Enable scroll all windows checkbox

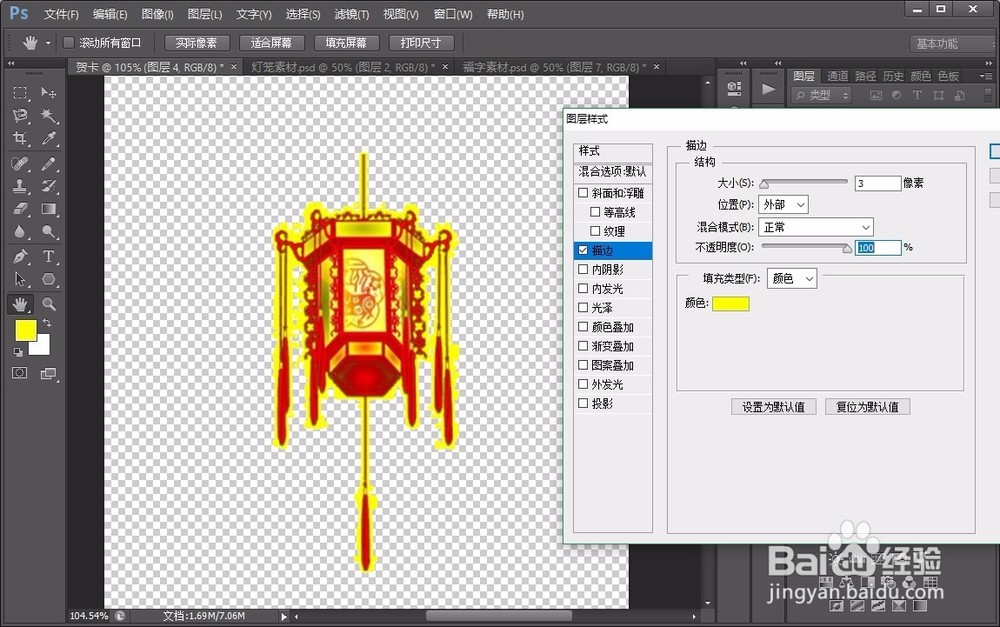tap(68, 43)
